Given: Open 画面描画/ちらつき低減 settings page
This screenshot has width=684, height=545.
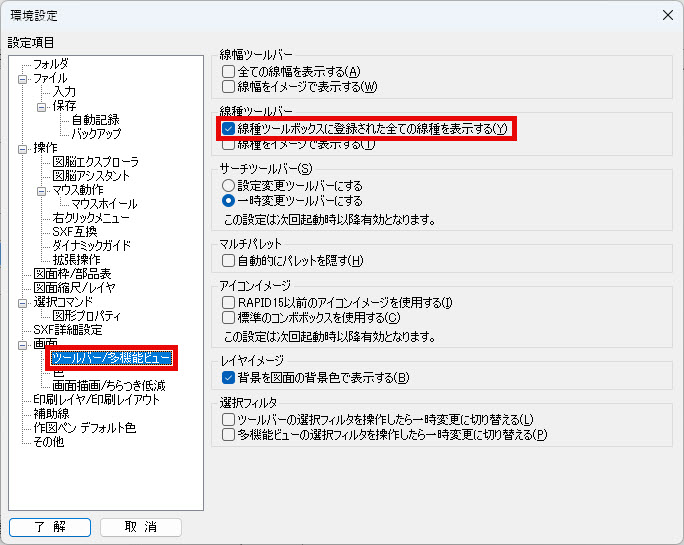Looking at the screenshot, I should click(x=109, y=385).
